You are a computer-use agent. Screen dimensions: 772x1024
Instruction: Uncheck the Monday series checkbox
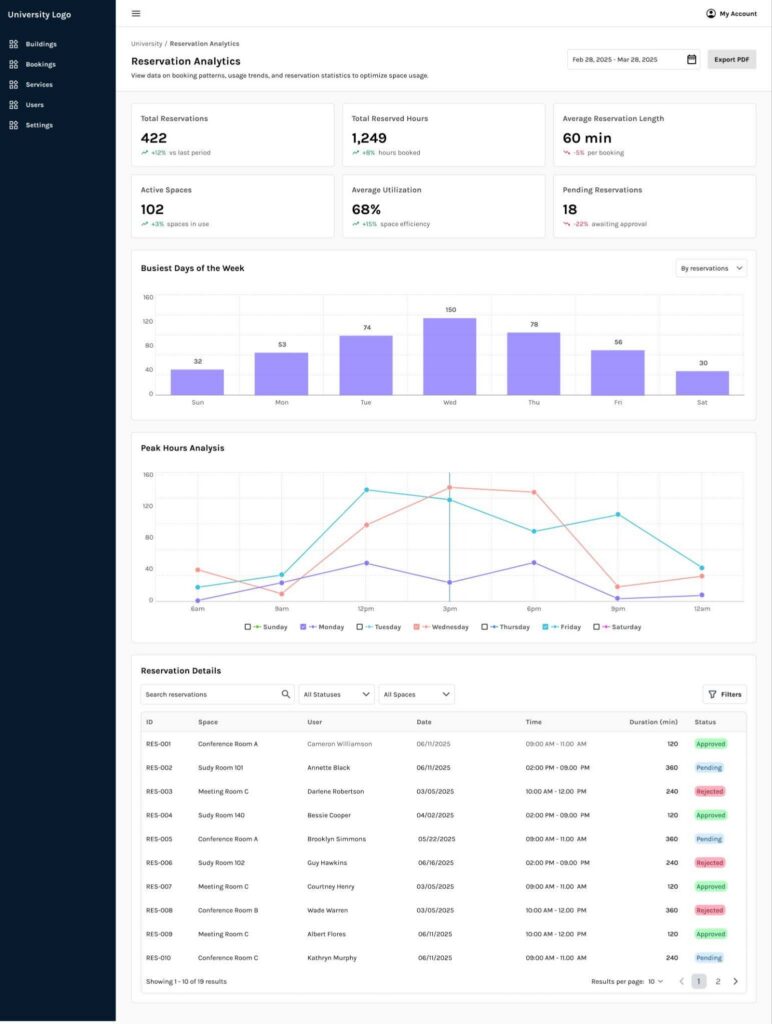pos(303,627)
